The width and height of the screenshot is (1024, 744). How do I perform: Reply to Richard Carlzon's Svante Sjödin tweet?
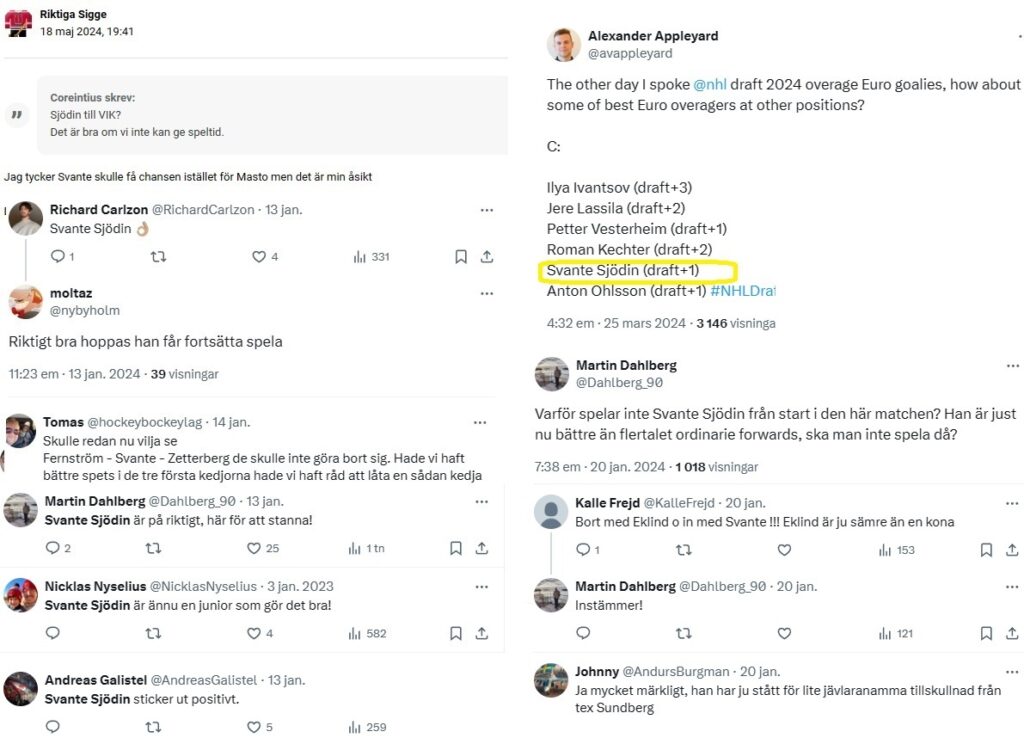coord(56,257)
